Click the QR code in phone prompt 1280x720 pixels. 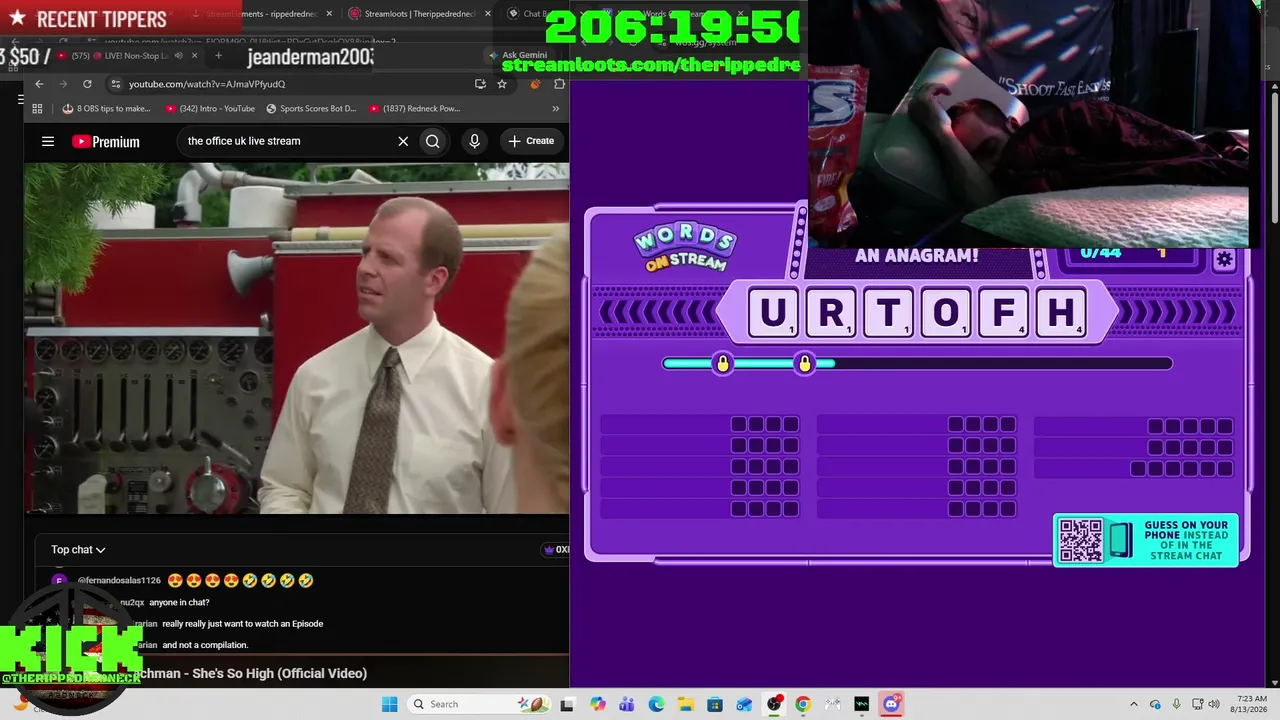pyautogui.click(x=1081, y=541)
